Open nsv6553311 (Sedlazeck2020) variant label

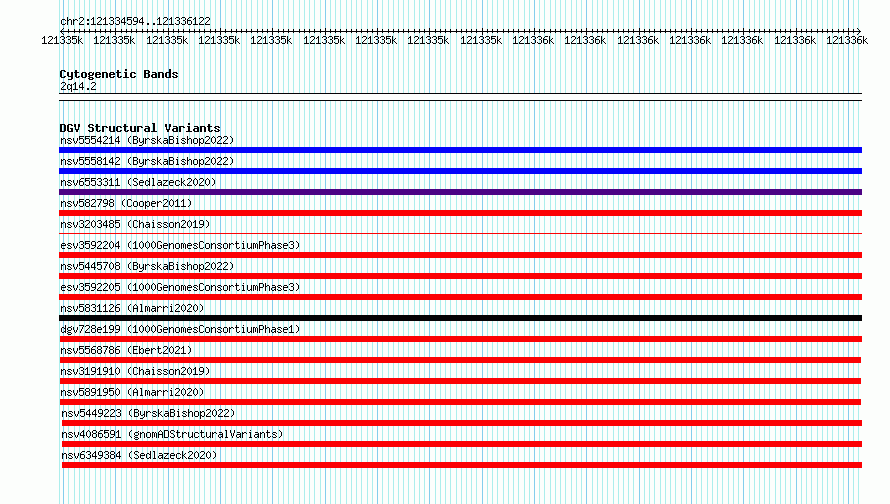pos(138,182)
